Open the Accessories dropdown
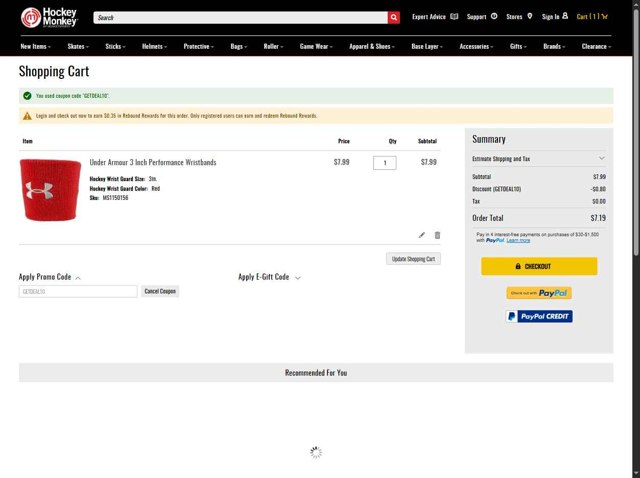640x478 pixels. (476, 47)
